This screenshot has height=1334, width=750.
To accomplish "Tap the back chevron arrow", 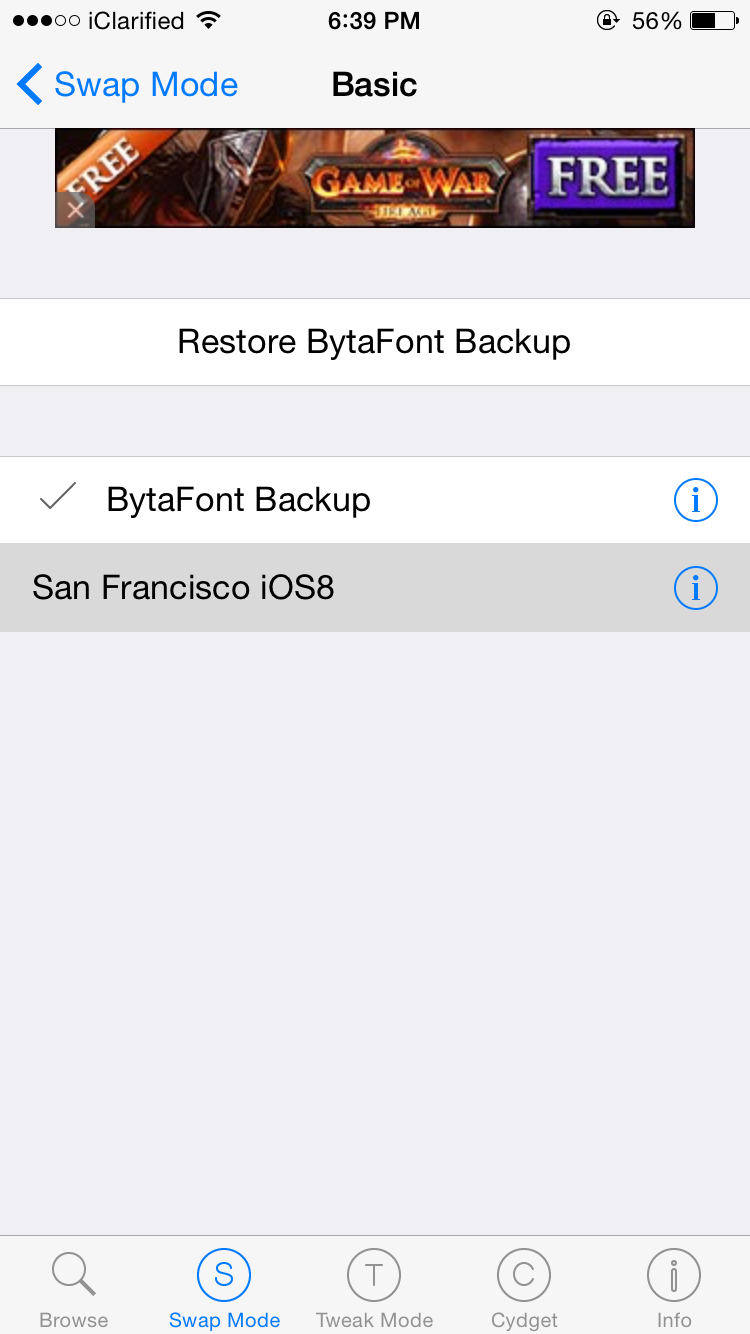I will point(30,85).
